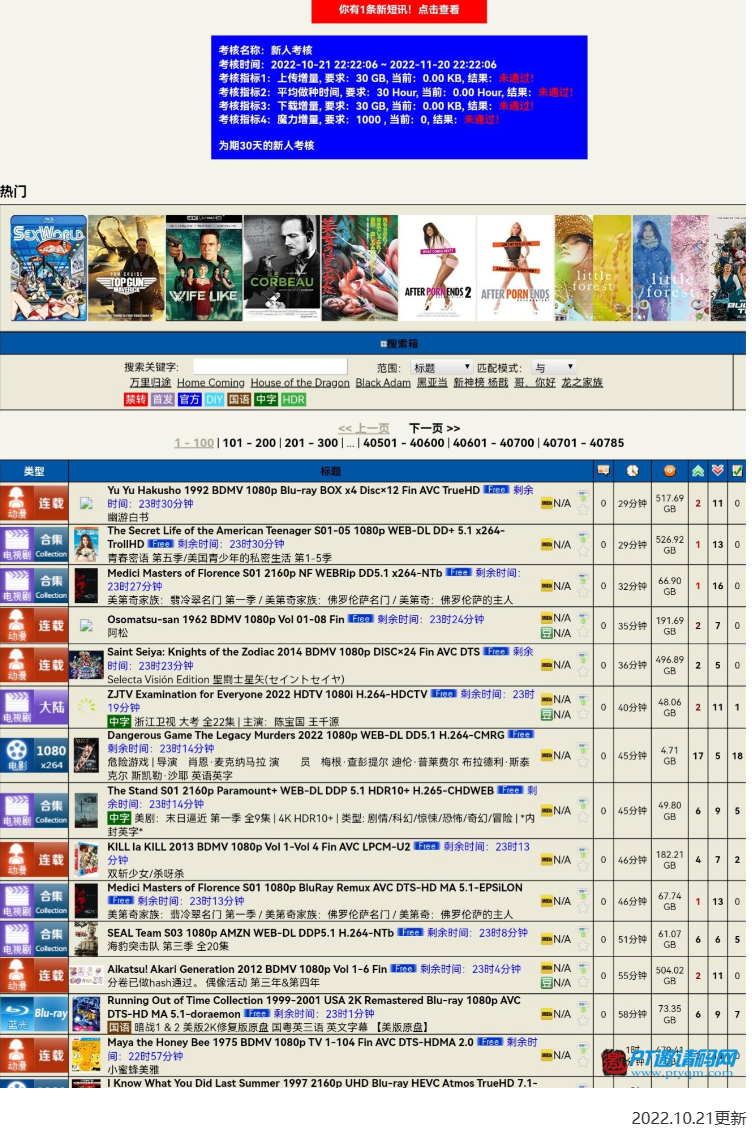Toggle bookmark star for Osomatsu-san row
The height and width of the screenshot is (1131, 752).
pos(583,633)
